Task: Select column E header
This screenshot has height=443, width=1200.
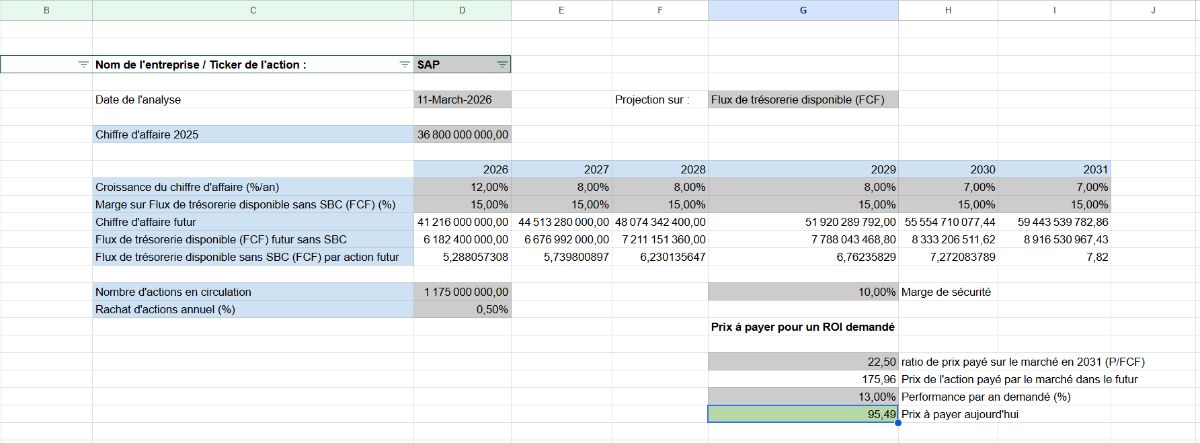Action: pyautogui.click(x=560, y=10)
